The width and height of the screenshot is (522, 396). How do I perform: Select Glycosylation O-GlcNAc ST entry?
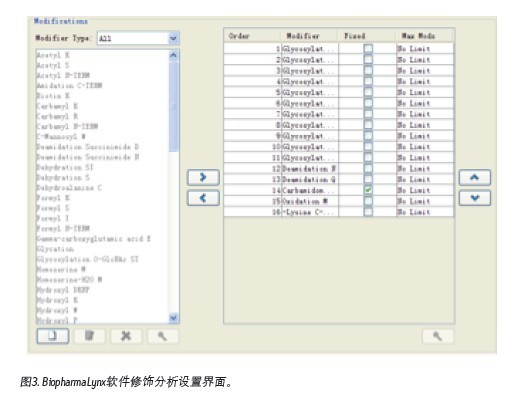tap(87, 259)
